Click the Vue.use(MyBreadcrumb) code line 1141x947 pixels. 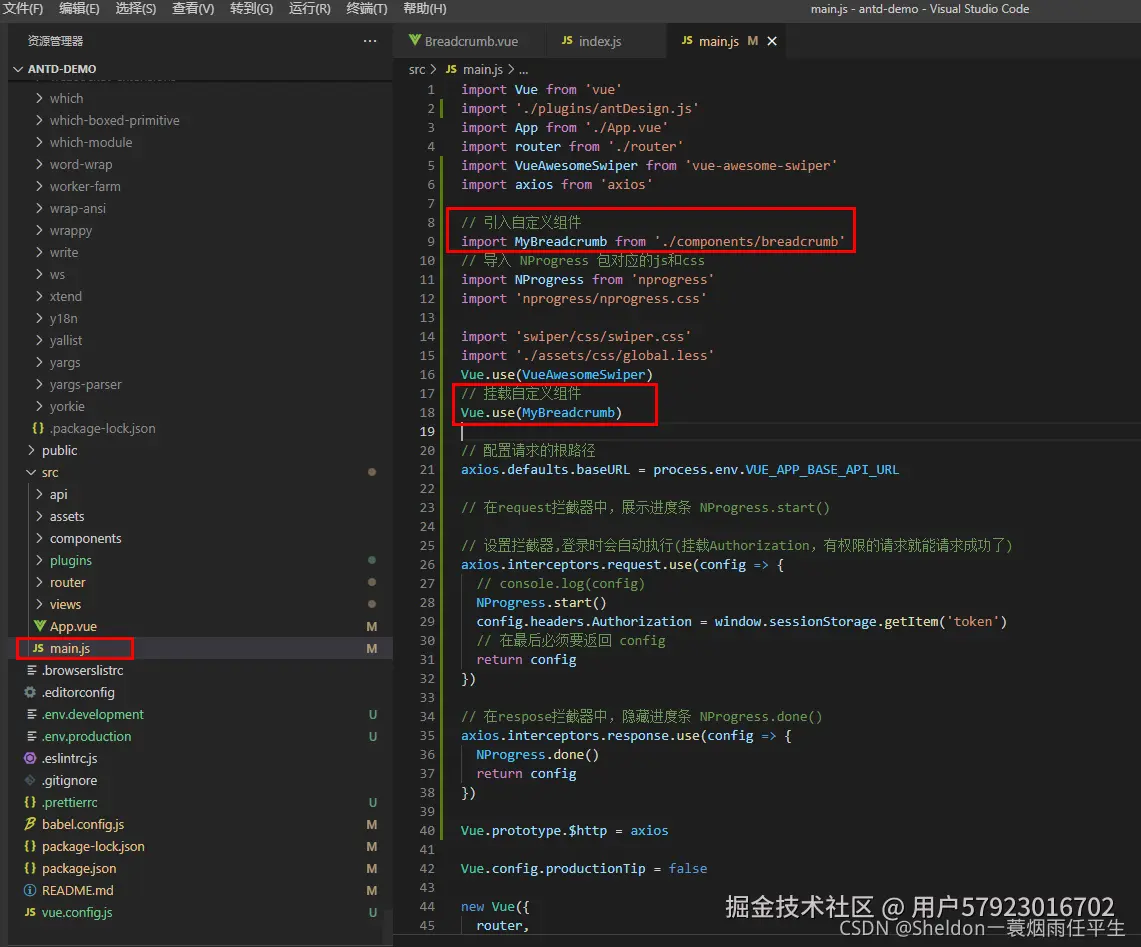[x=541, y=412]
